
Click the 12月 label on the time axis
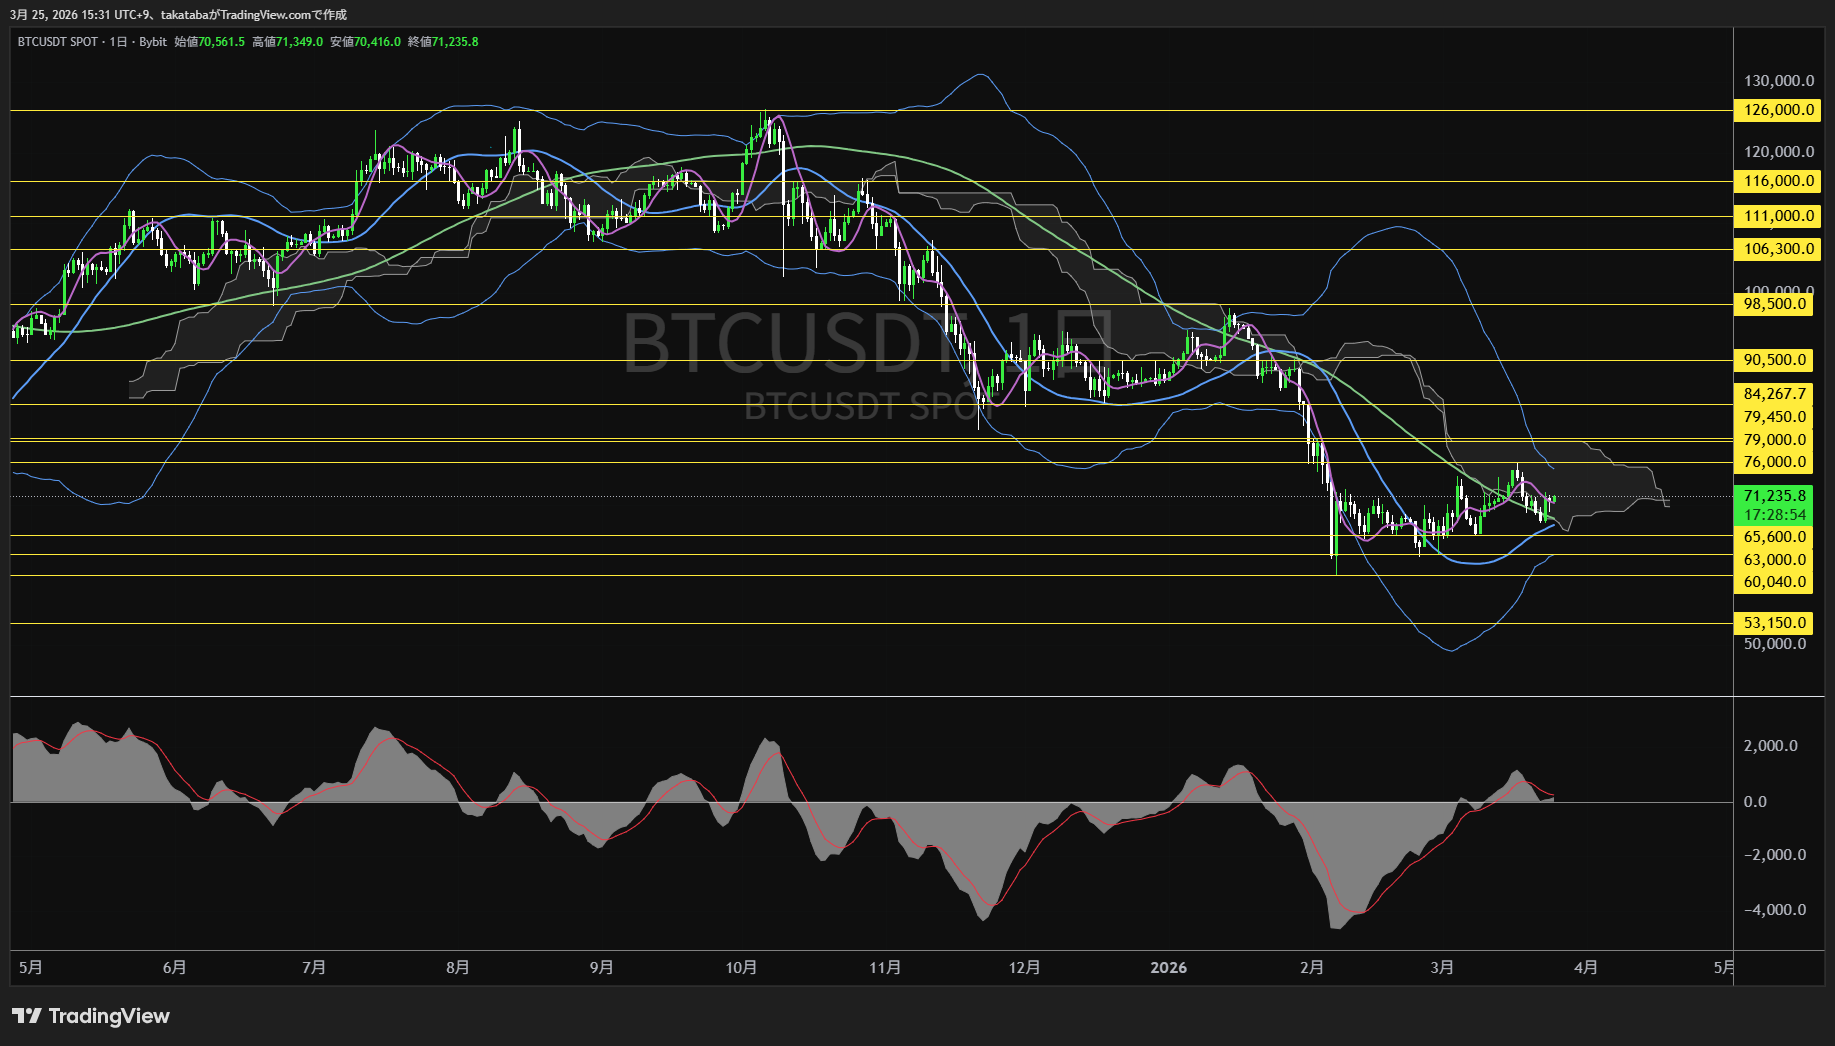coord(1024,967)
